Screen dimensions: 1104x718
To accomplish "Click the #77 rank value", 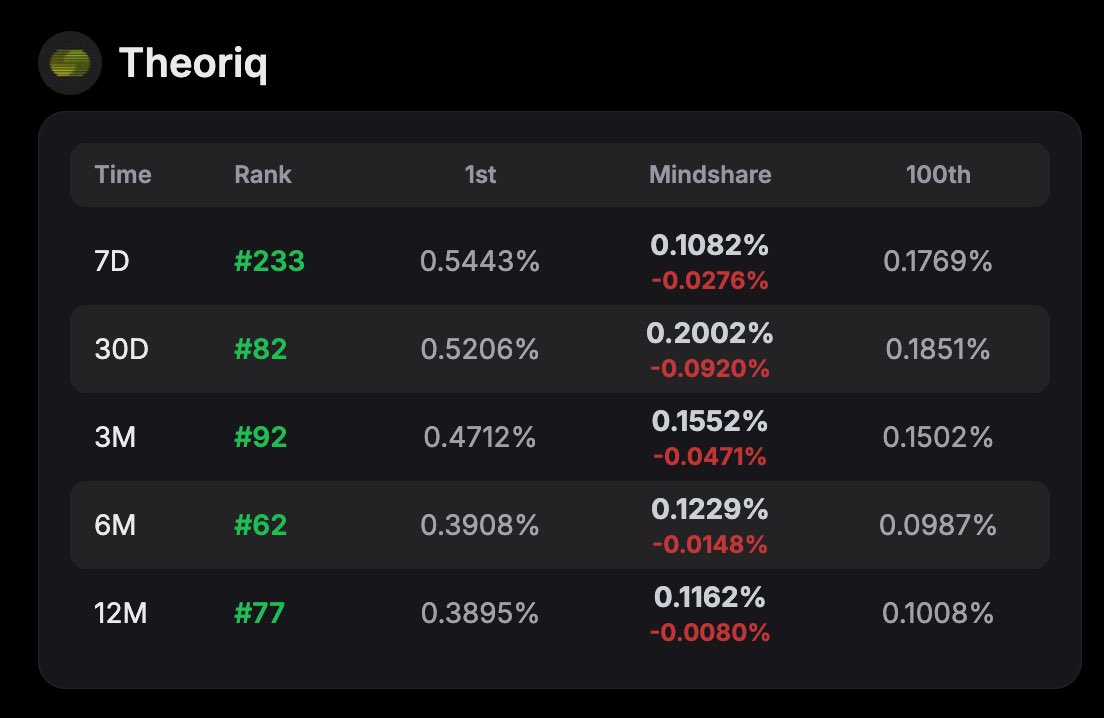I will coord(259,613).
